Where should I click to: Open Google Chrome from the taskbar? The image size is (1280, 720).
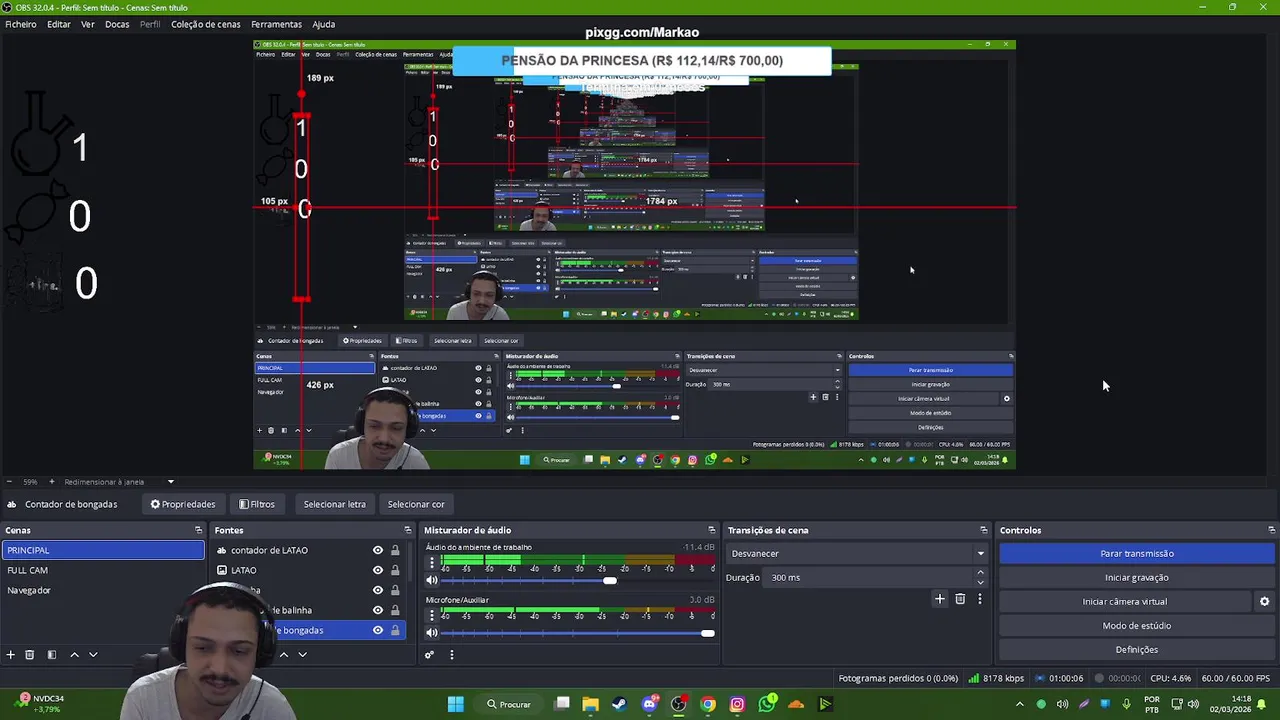pyautogui.click(x=708, y=704)
